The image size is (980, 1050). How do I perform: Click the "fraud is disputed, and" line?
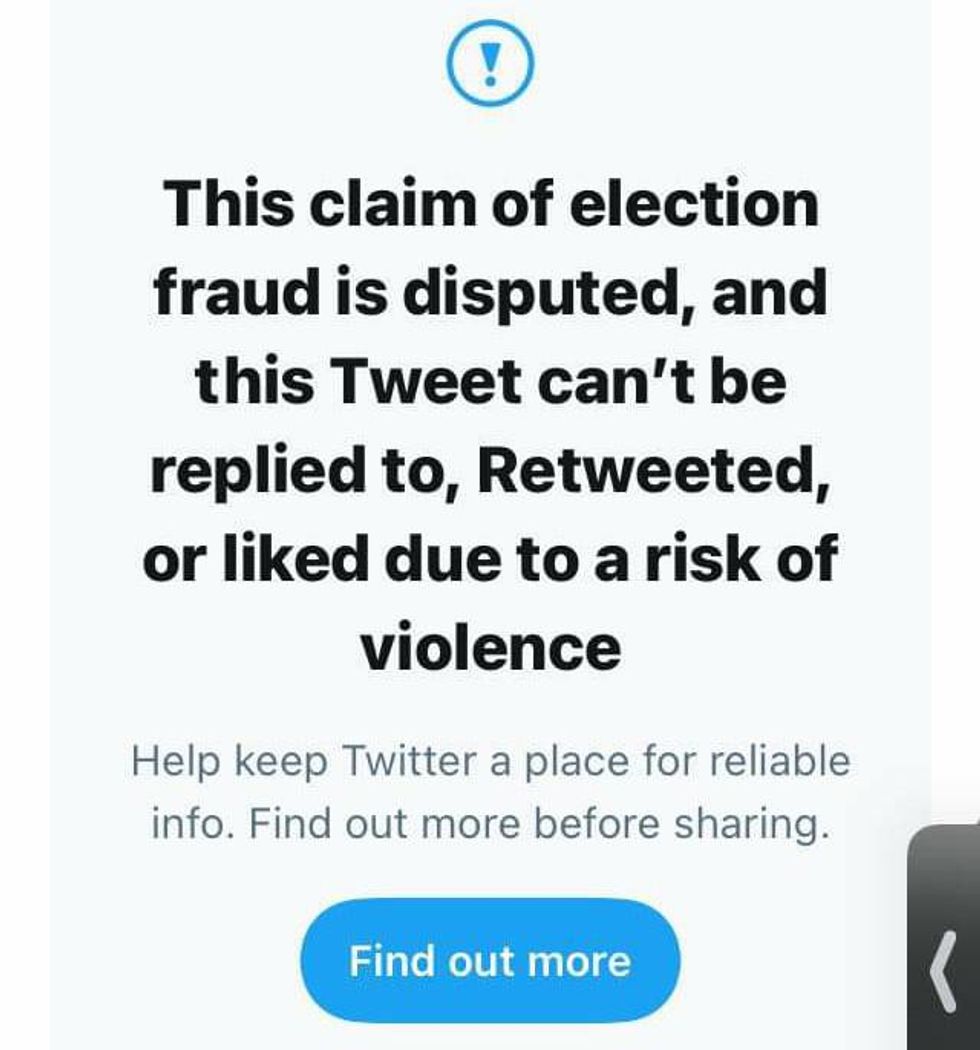pos(490,292)
